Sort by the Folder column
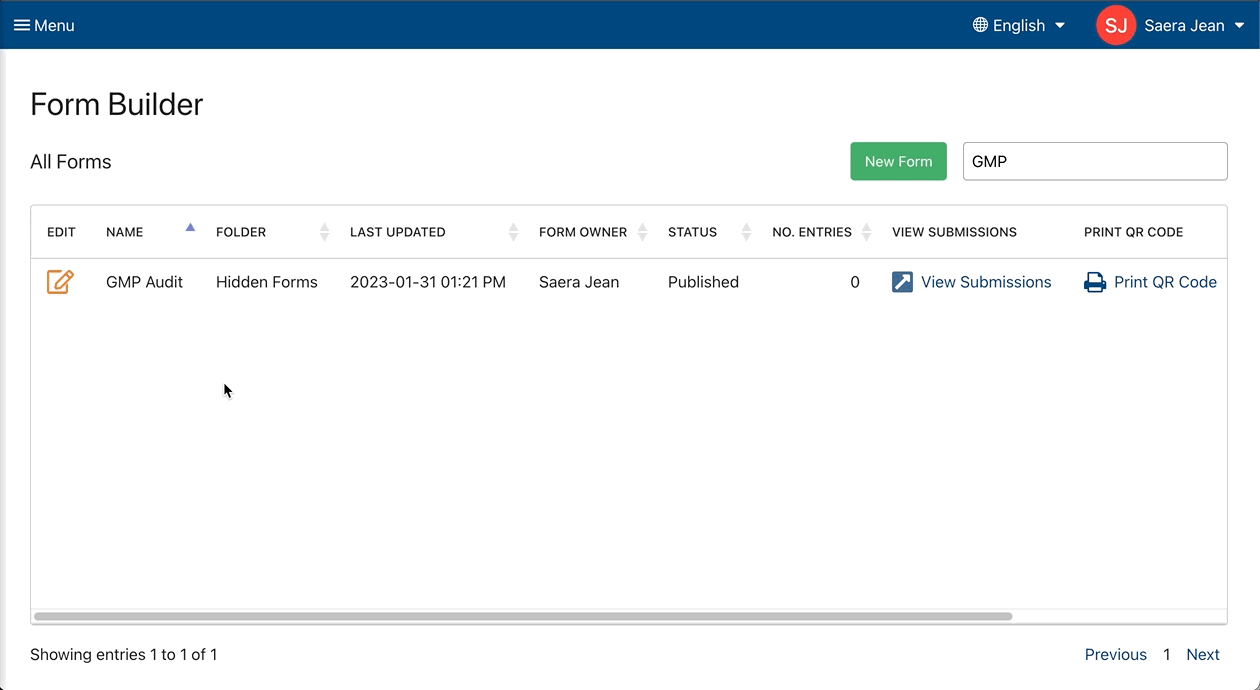1260x690 pixels. [x=272, y=232]
